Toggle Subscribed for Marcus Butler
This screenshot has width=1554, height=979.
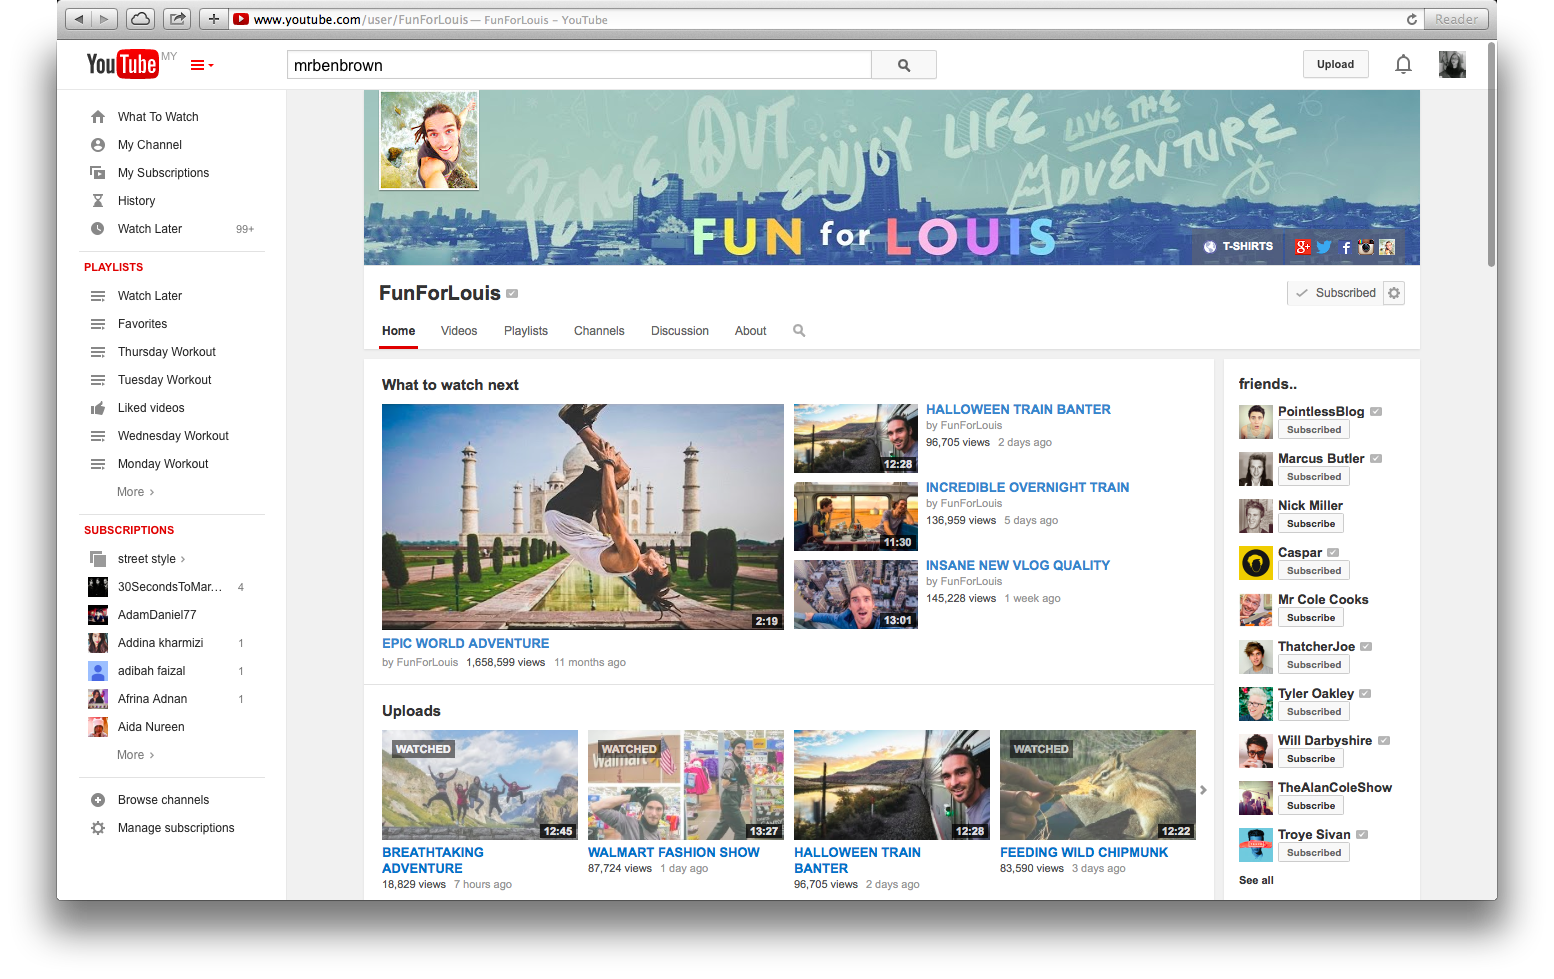click(x=1314, y=477)
